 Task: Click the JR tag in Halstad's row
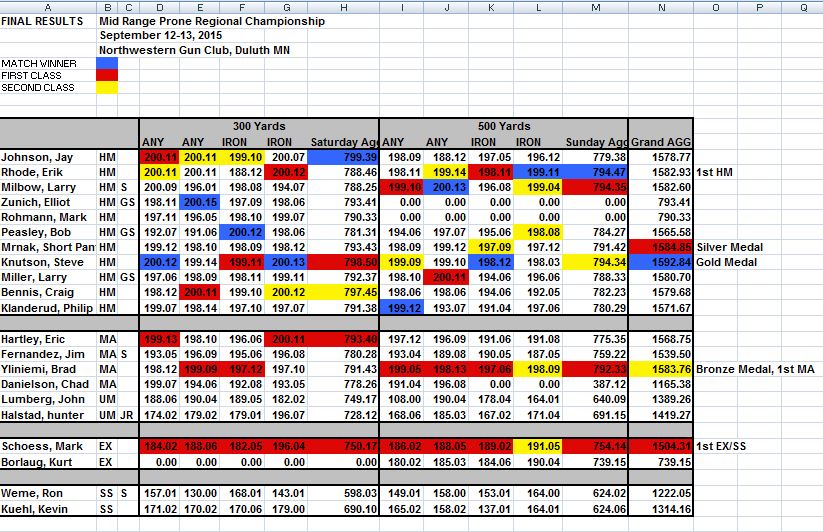point(126,415)
